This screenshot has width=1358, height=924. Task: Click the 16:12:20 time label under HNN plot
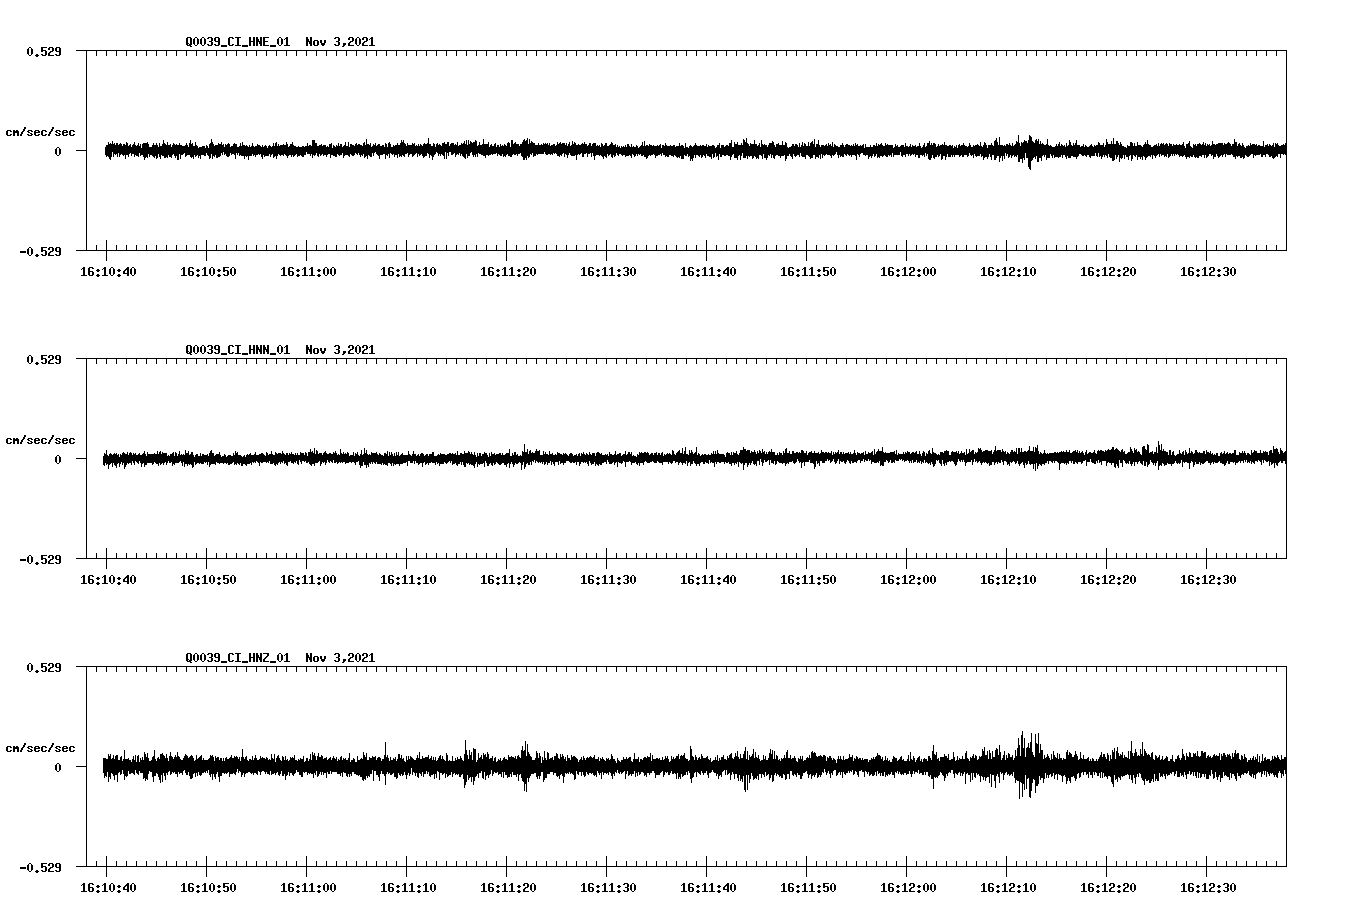pyautogui.click(x=1108, y=580)
